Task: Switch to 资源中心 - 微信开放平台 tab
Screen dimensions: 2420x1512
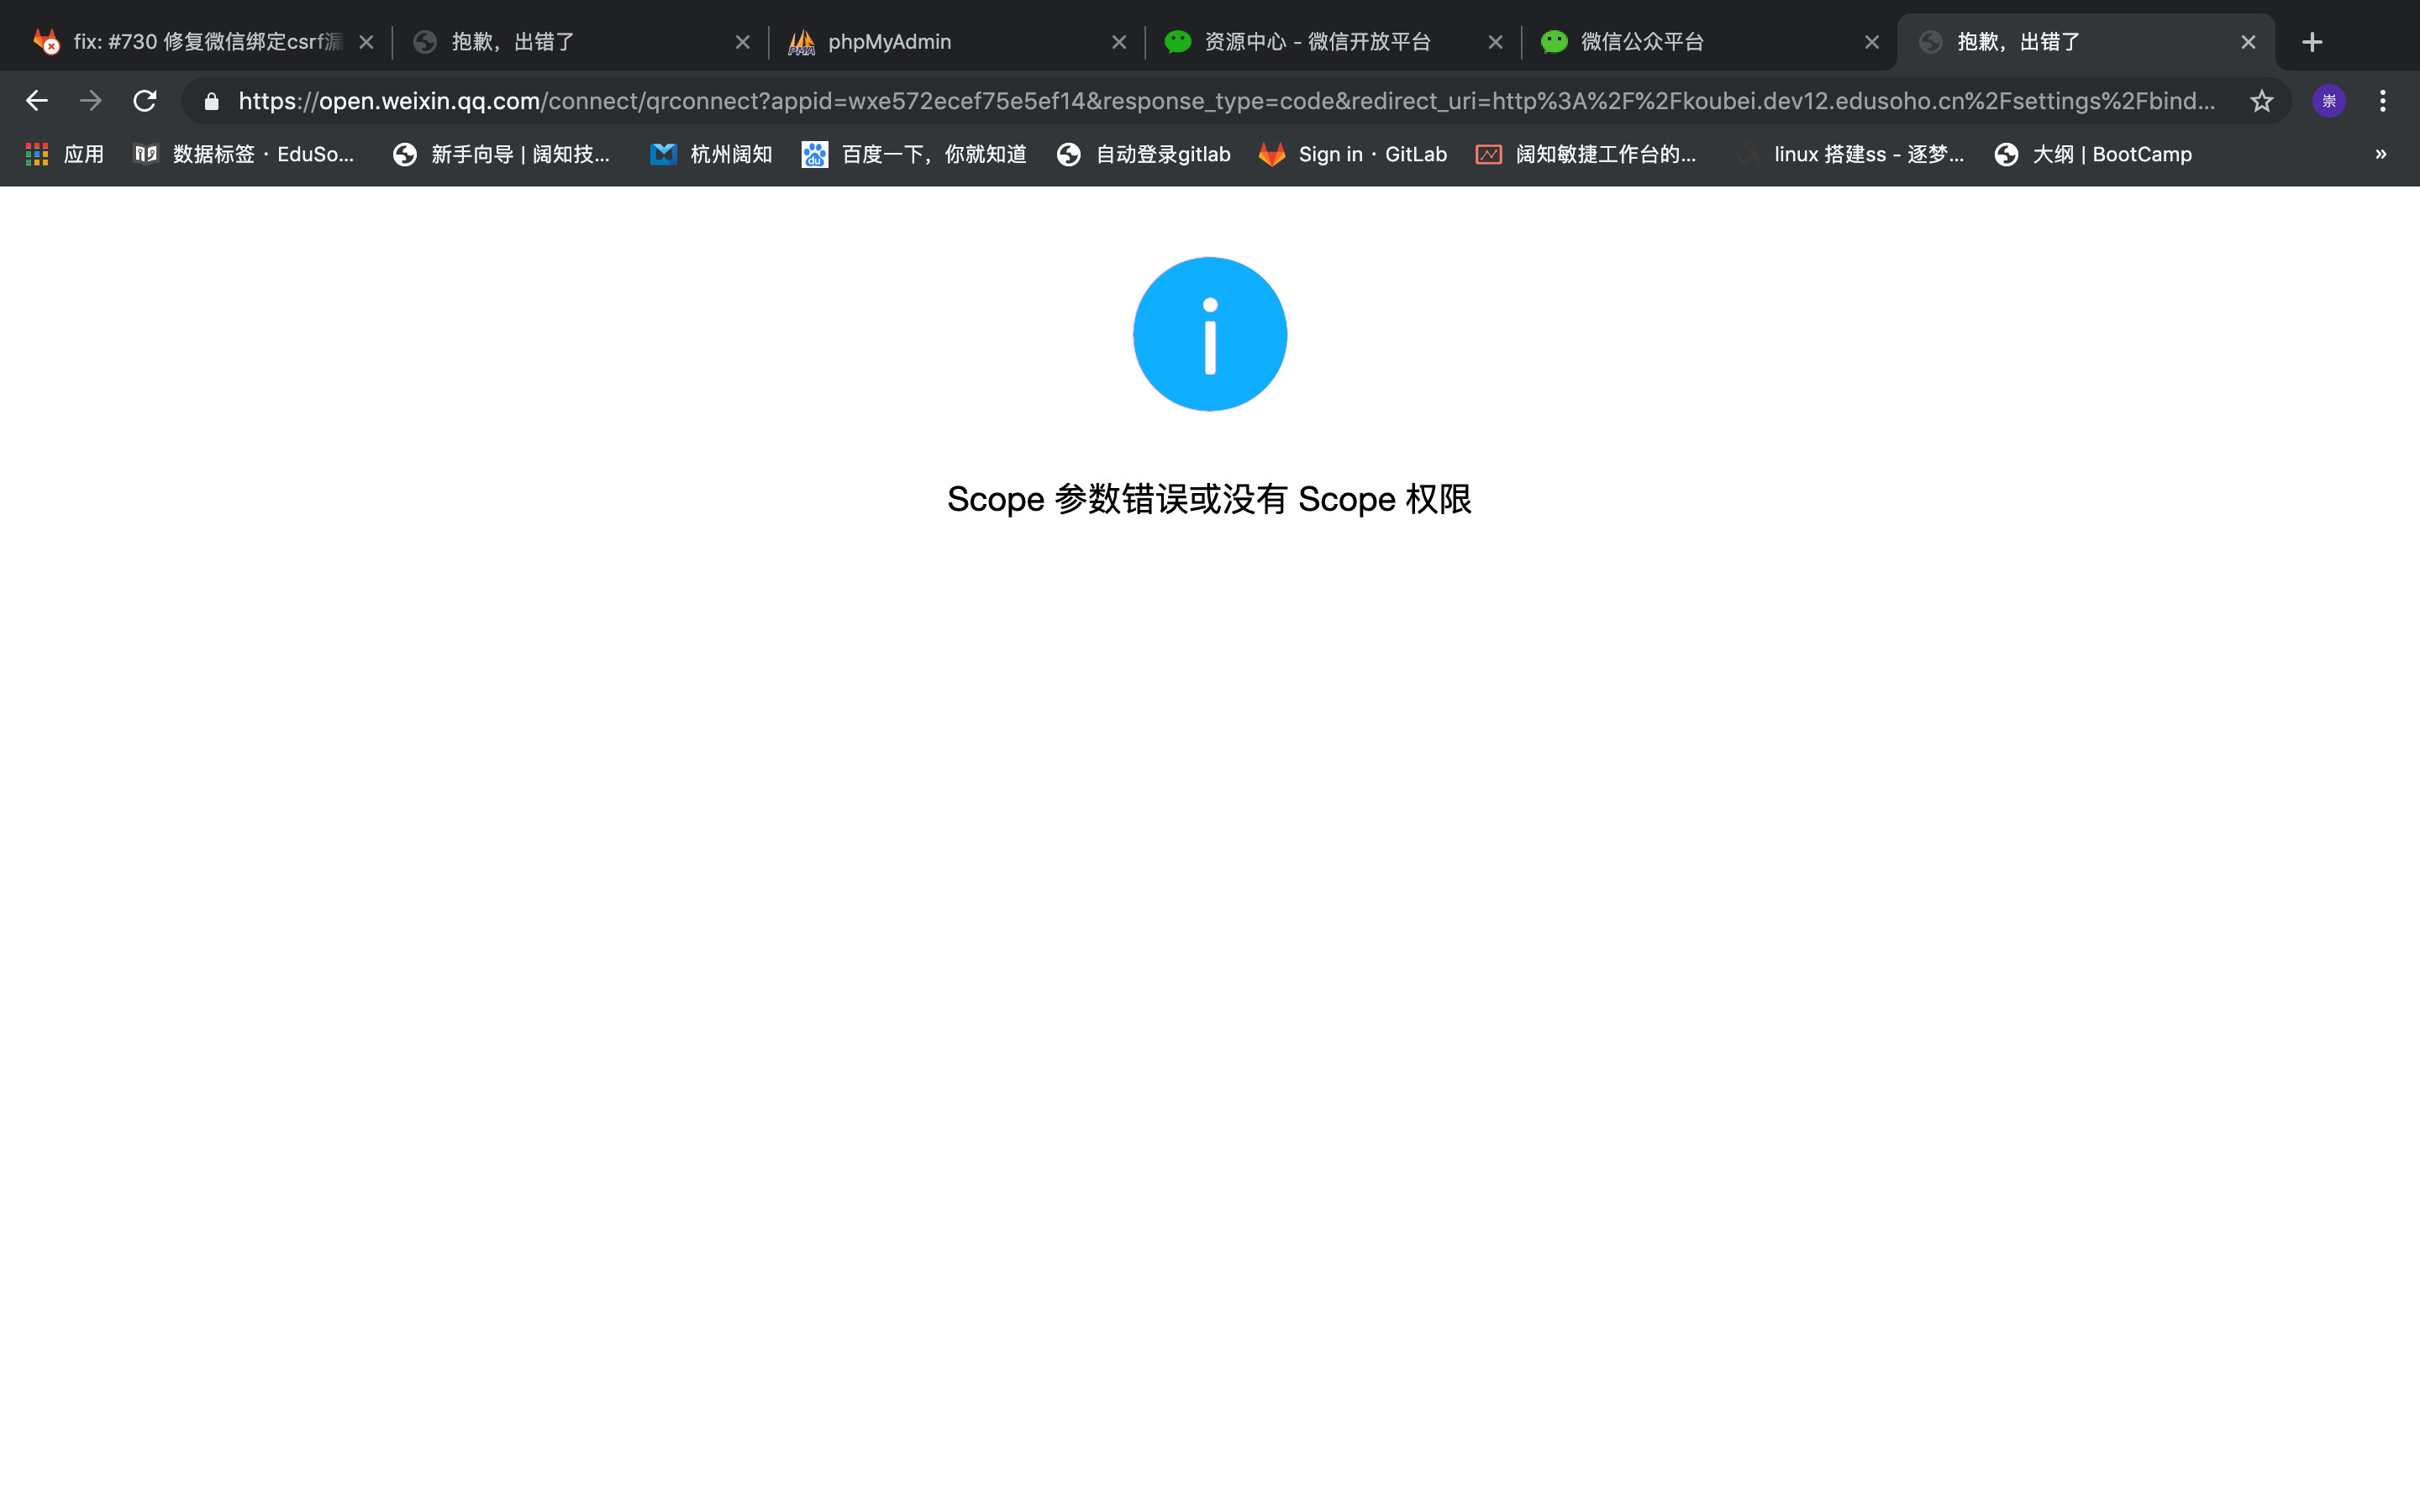Action: click(1317, 42)
